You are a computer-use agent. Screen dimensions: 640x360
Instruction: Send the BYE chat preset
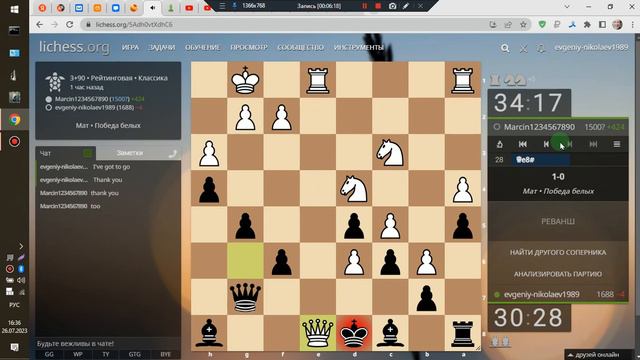point(166,354)
